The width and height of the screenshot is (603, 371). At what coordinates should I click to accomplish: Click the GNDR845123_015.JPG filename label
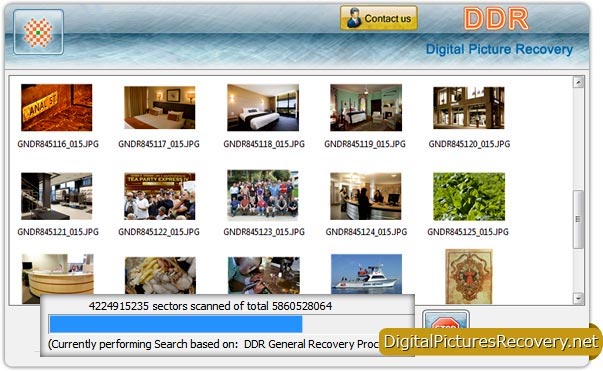(264, 232)
